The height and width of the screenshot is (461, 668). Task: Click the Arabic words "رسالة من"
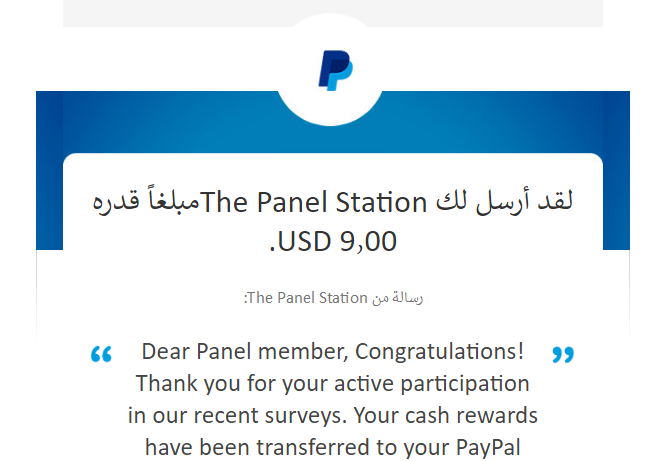tap(396, 298)
